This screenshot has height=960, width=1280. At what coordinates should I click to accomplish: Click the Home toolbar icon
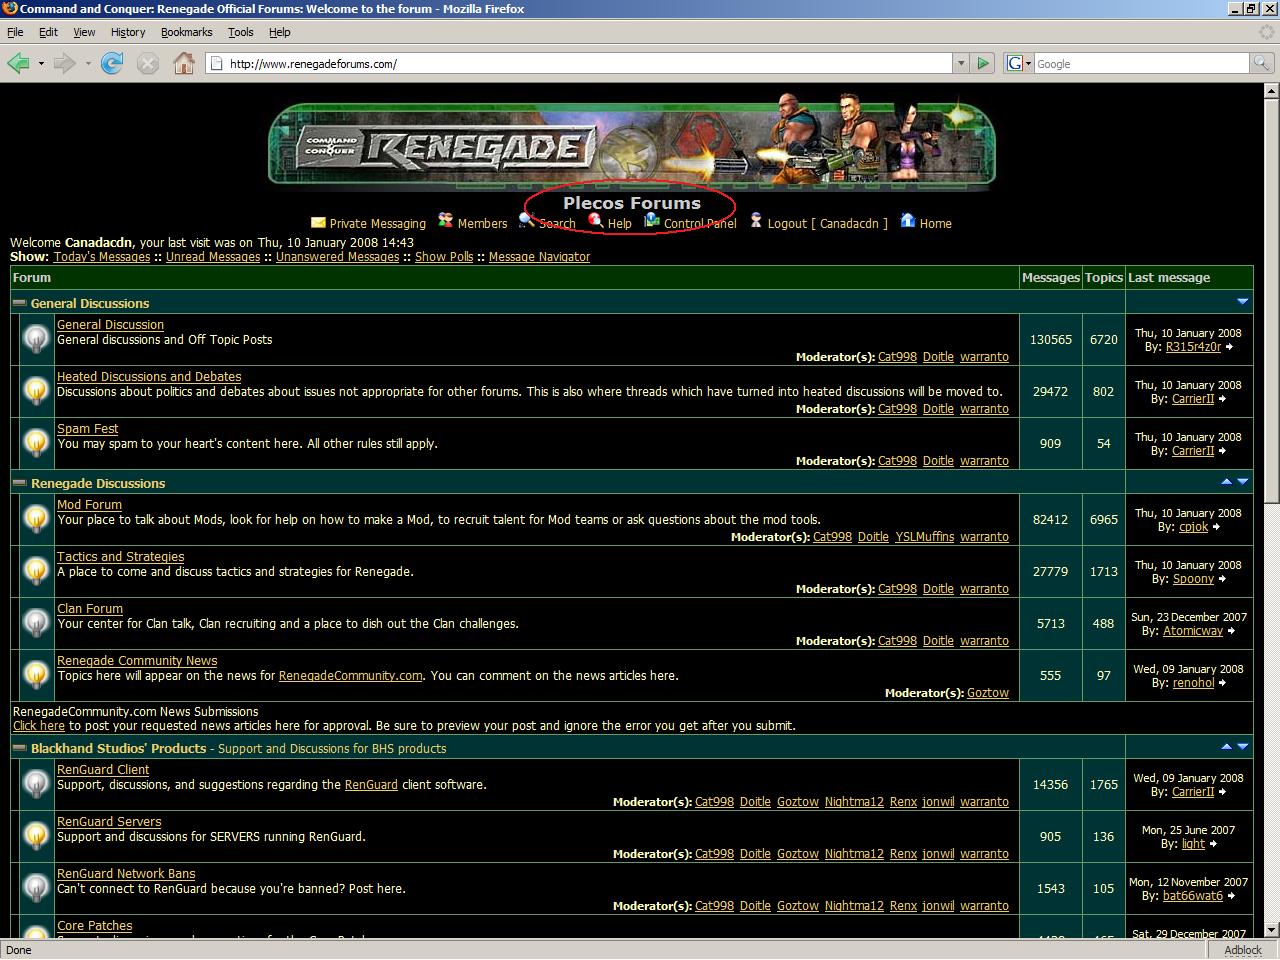(x=184, y=64)
